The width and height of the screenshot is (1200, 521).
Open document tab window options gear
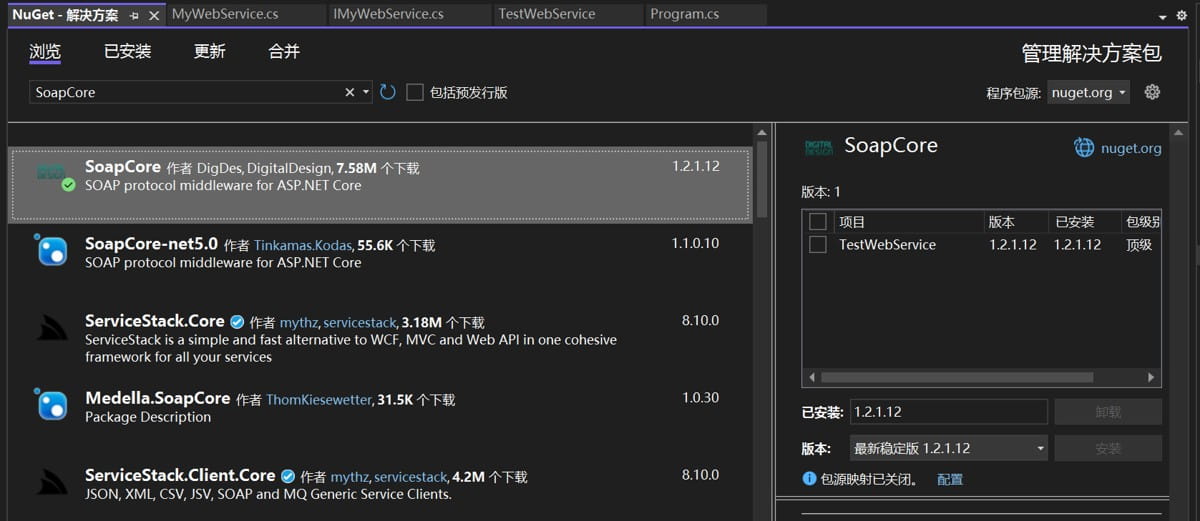coord(1183,15)
